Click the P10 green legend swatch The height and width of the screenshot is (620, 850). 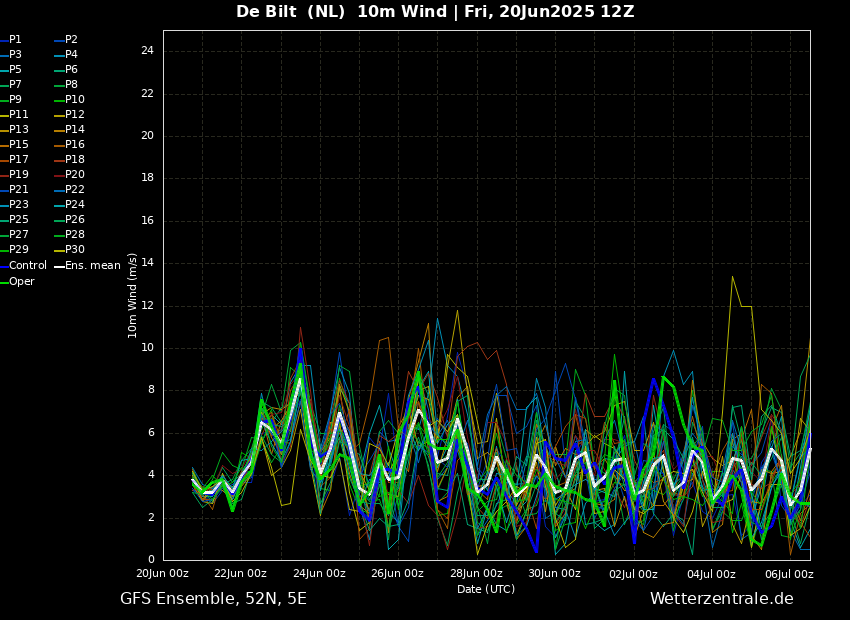tap(58, 100)
